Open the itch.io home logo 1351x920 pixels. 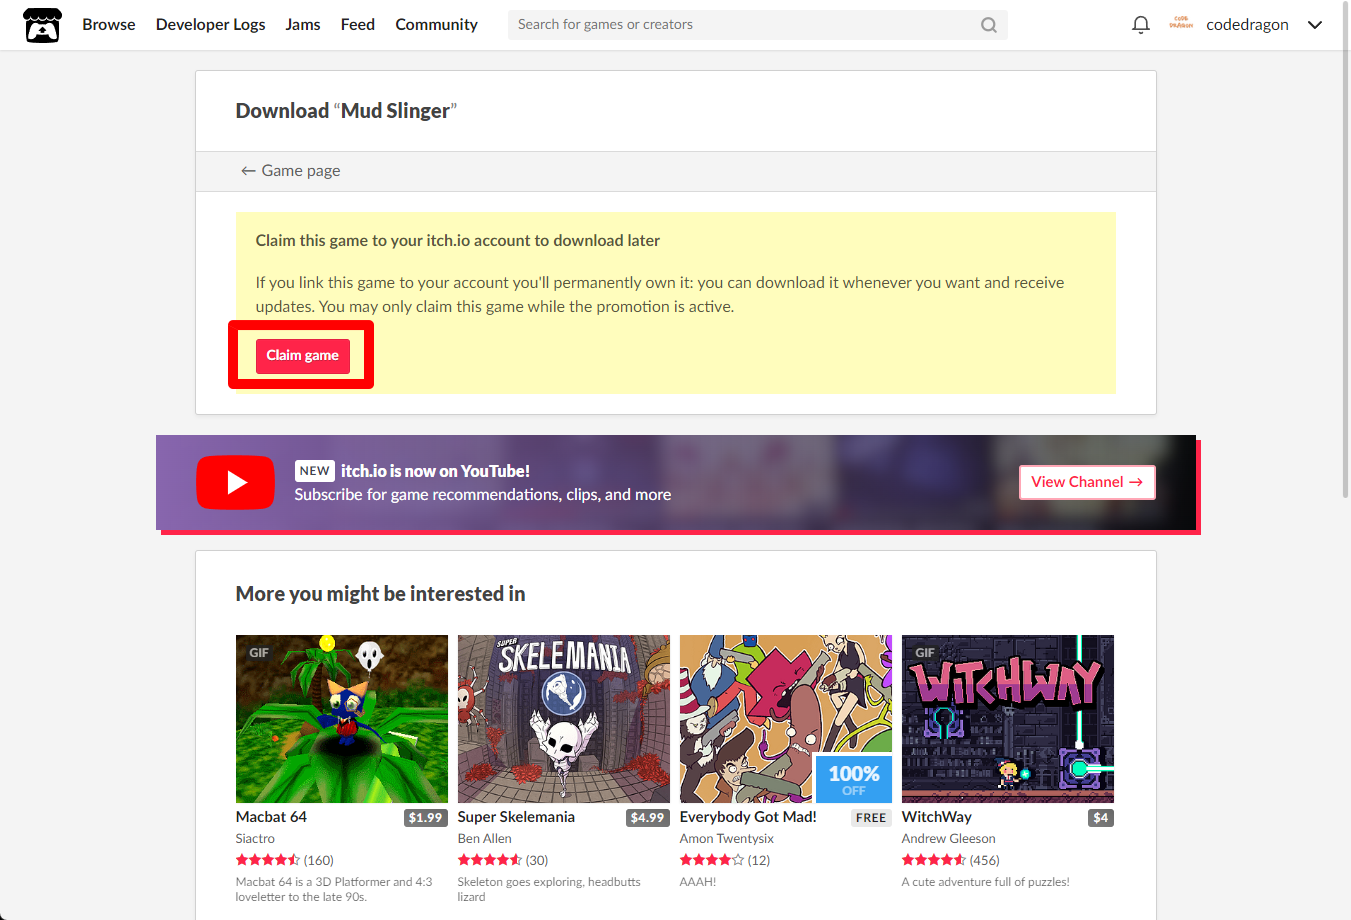(43, 25)
